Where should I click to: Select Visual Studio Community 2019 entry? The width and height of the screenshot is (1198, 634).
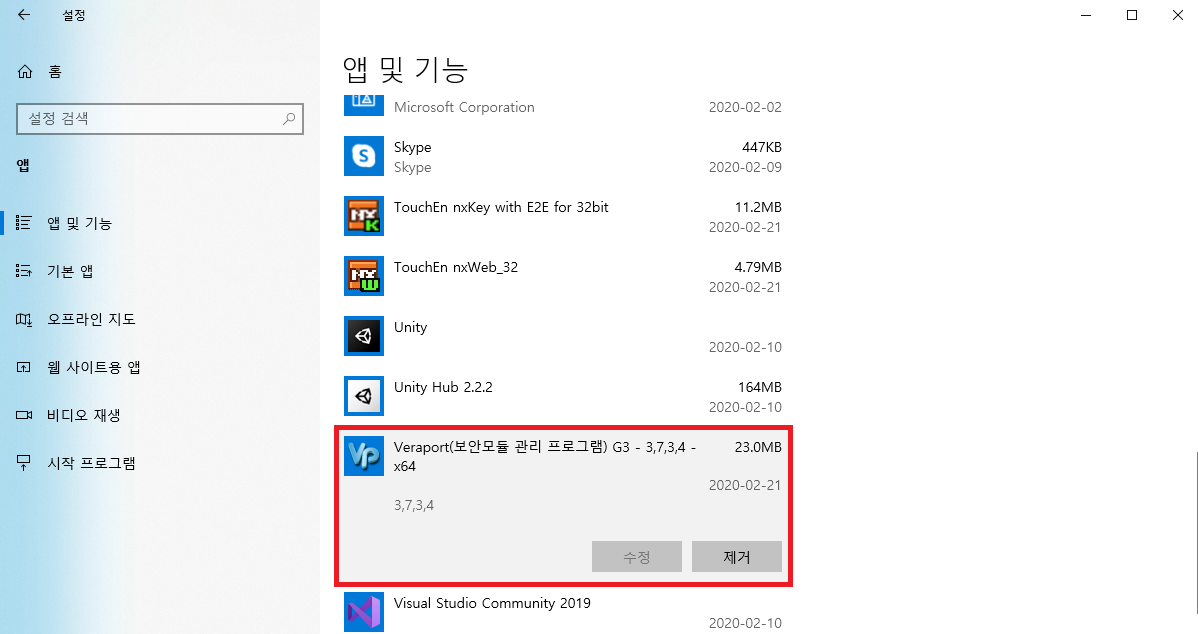pyautogui.click(x=492, y=603)
